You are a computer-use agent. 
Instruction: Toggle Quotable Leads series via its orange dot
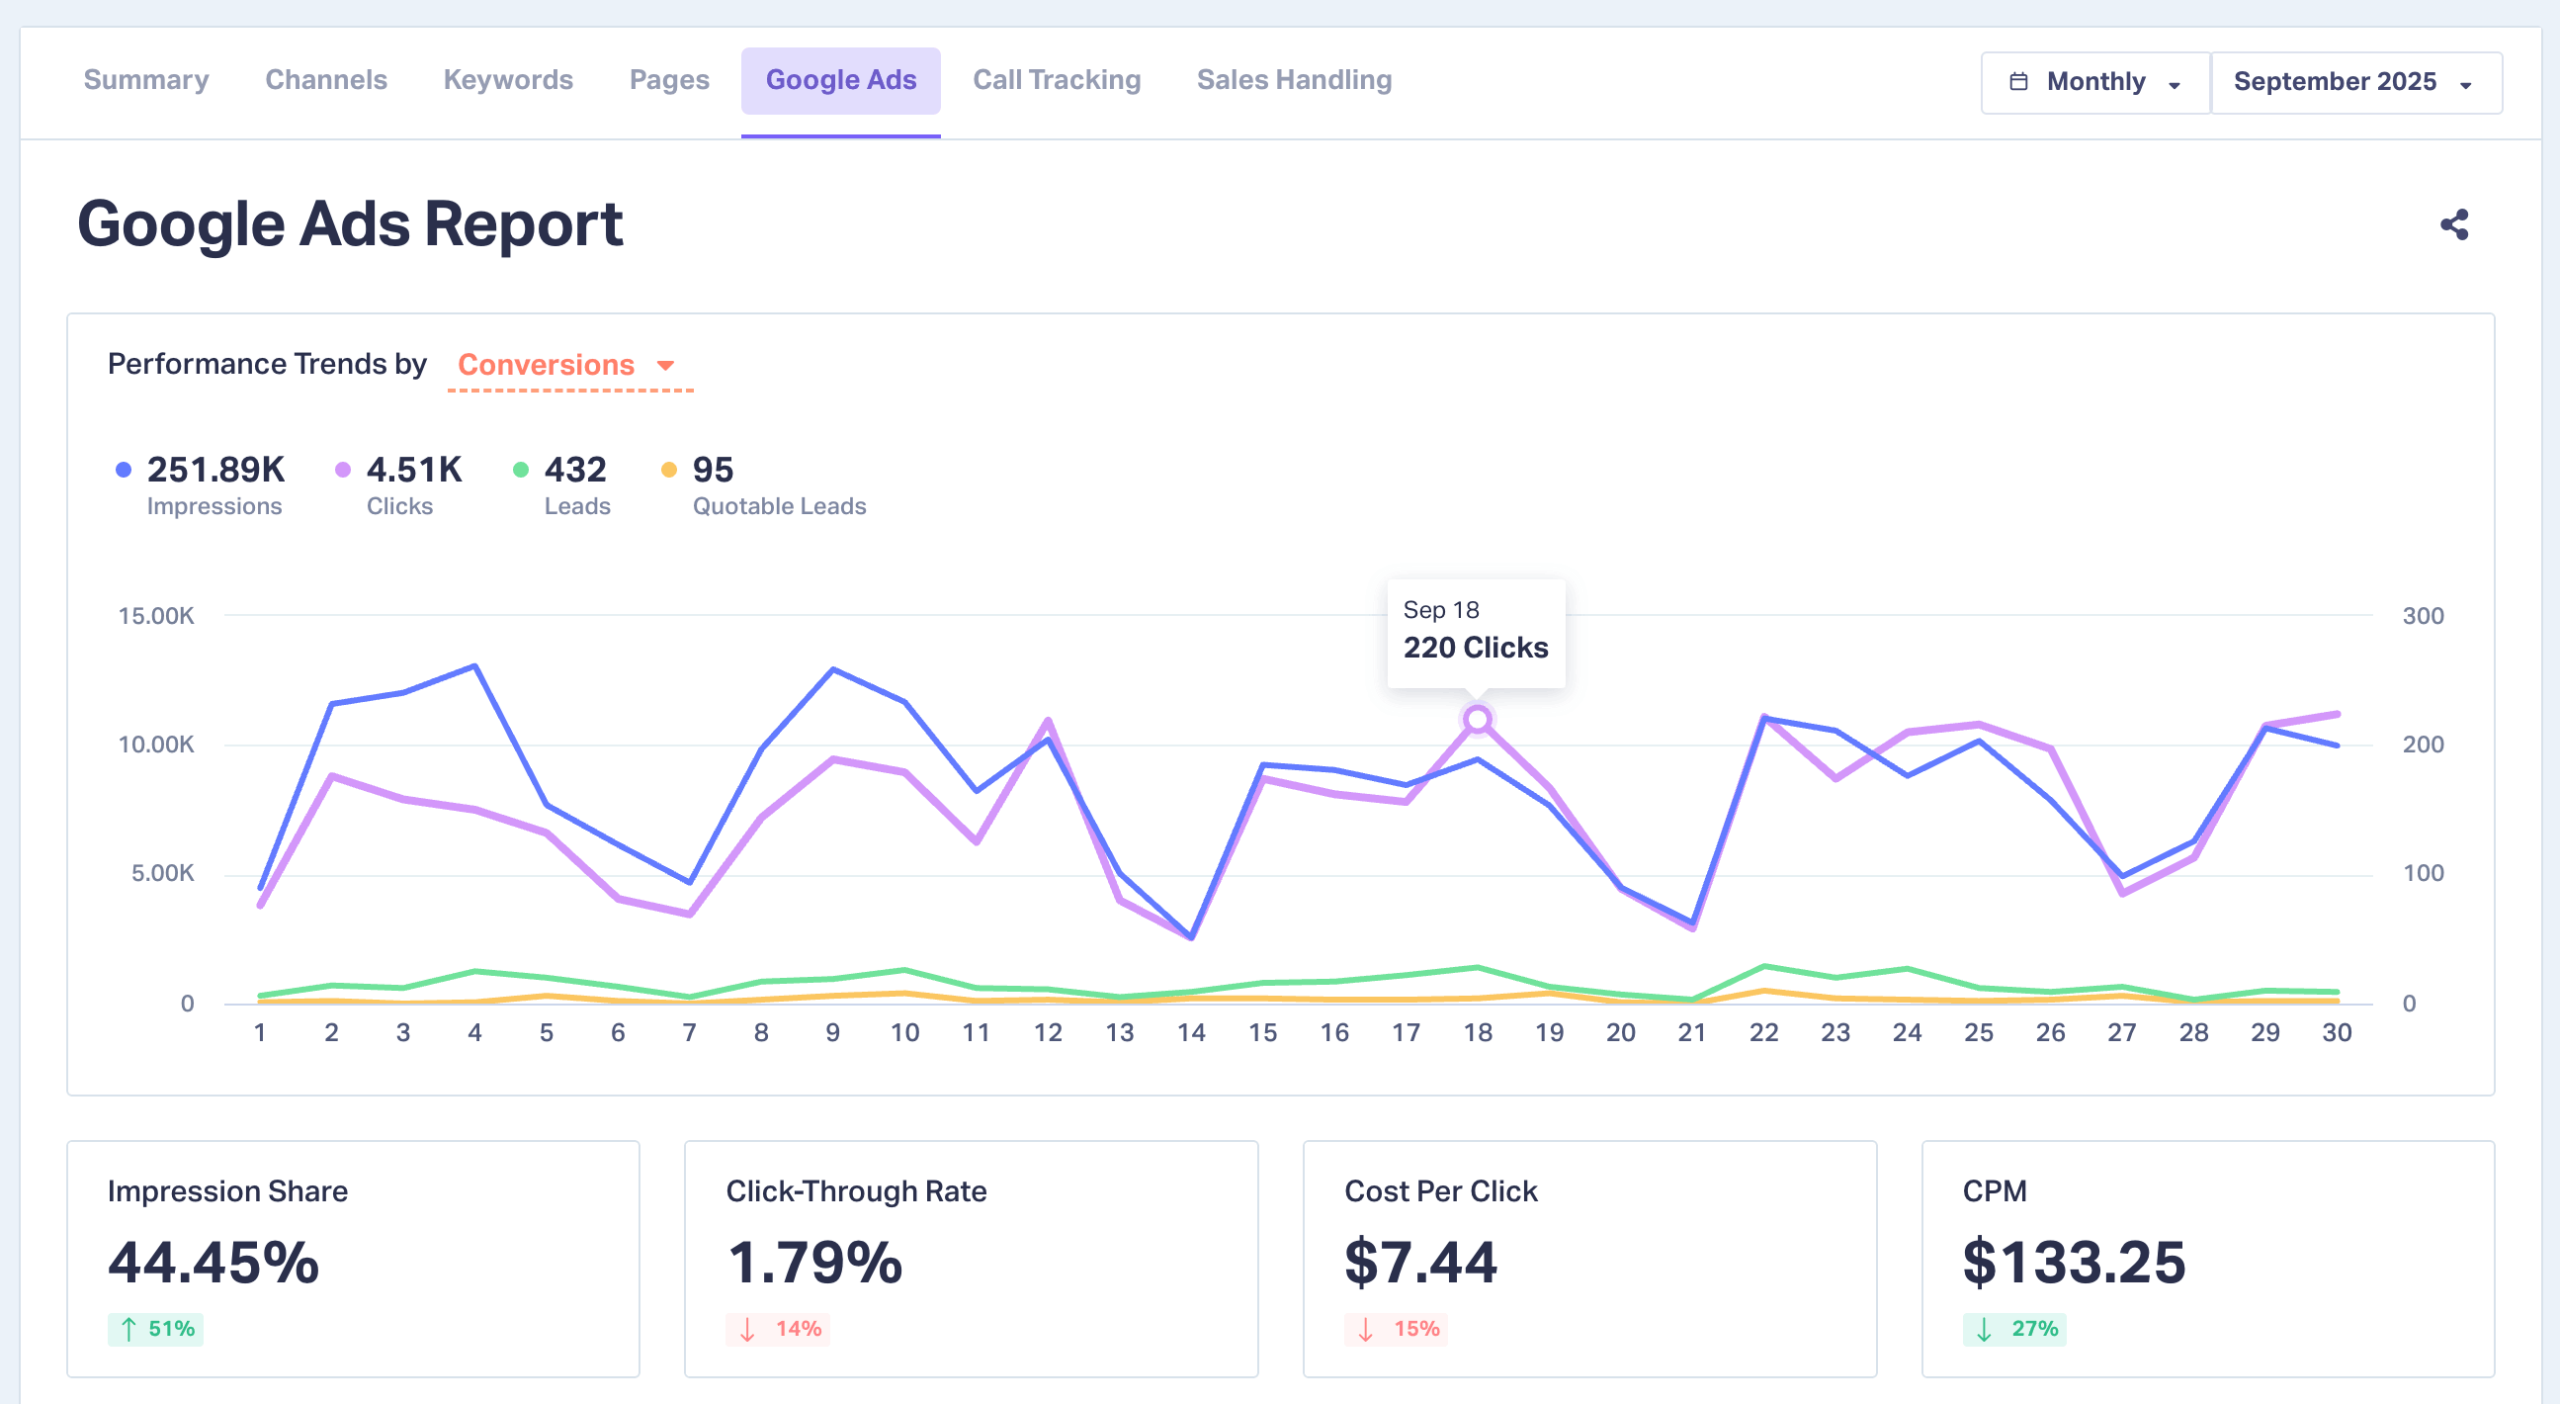pos(669,470)
